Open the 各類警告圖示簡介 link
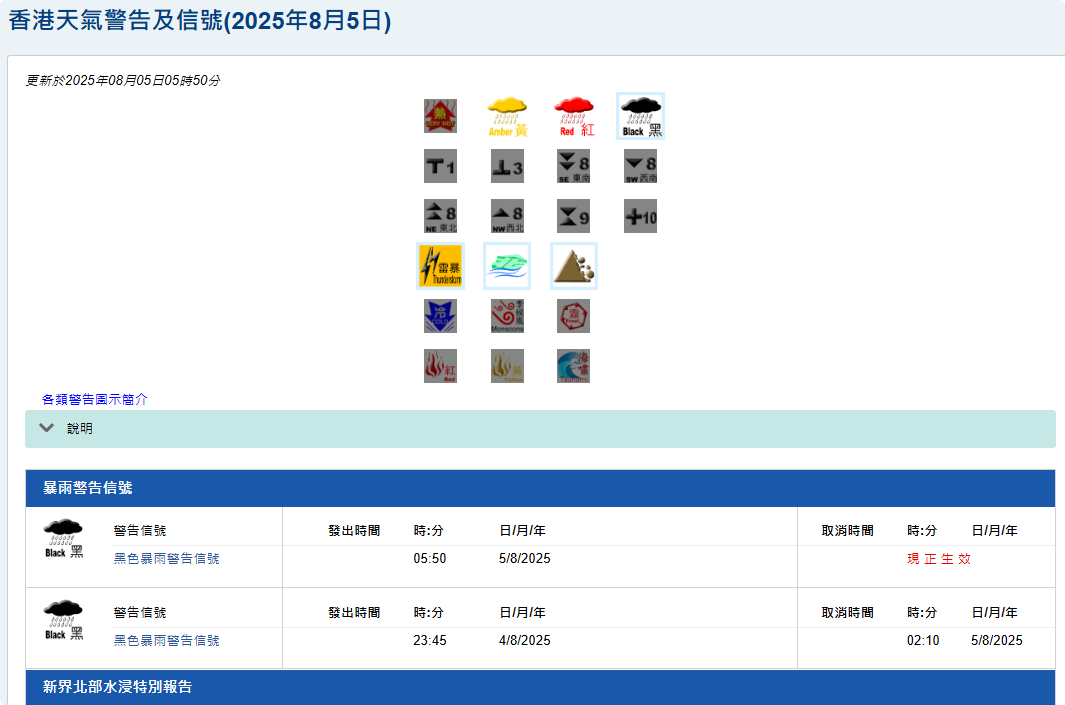The width and height of the screenshot is (1065, 705). (x=94, y=399)
